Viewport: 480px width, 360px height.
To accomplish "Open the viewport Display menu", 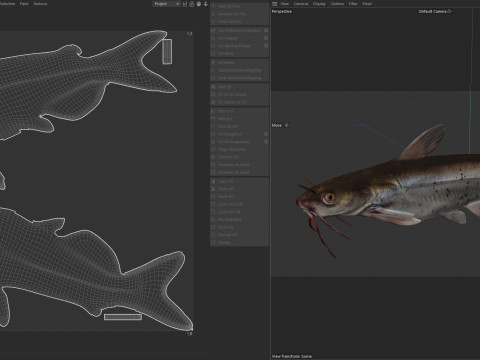I will coord(319,4).
